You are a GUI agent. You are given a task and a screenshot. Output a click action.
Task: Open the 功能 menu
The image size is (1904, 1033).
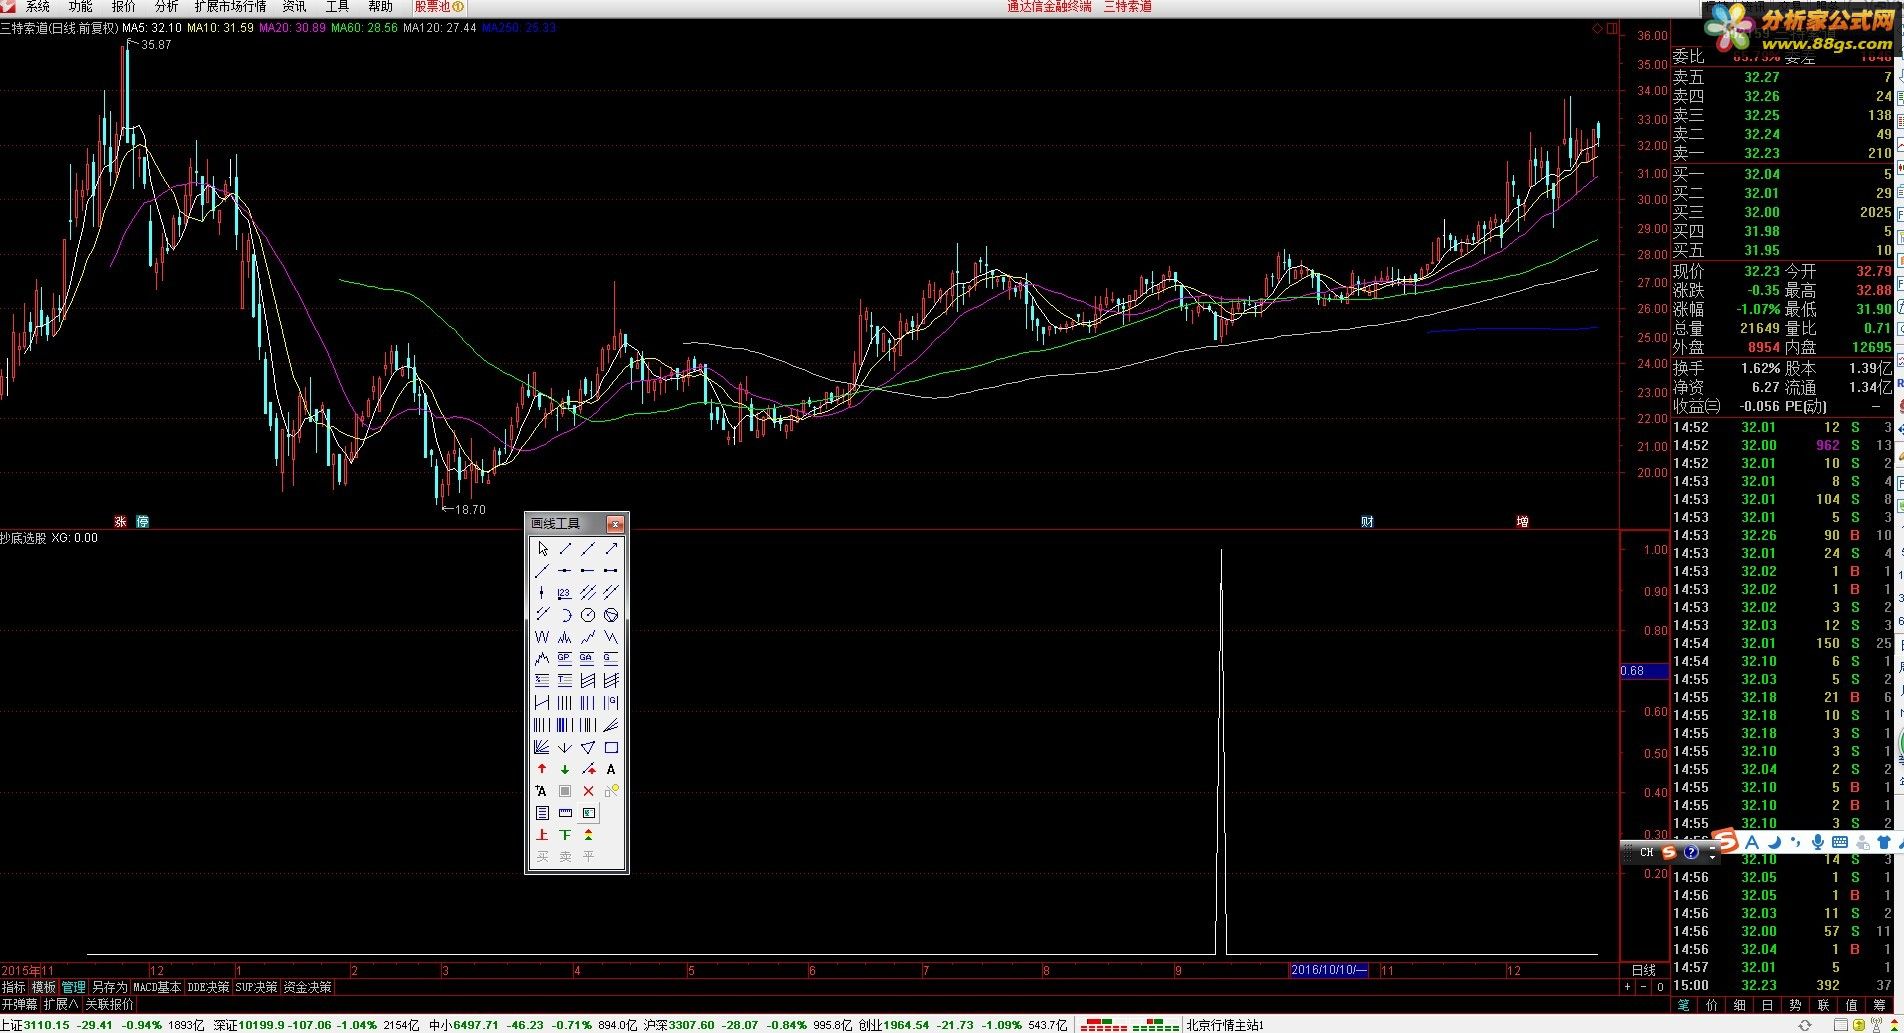coord(80,7)
